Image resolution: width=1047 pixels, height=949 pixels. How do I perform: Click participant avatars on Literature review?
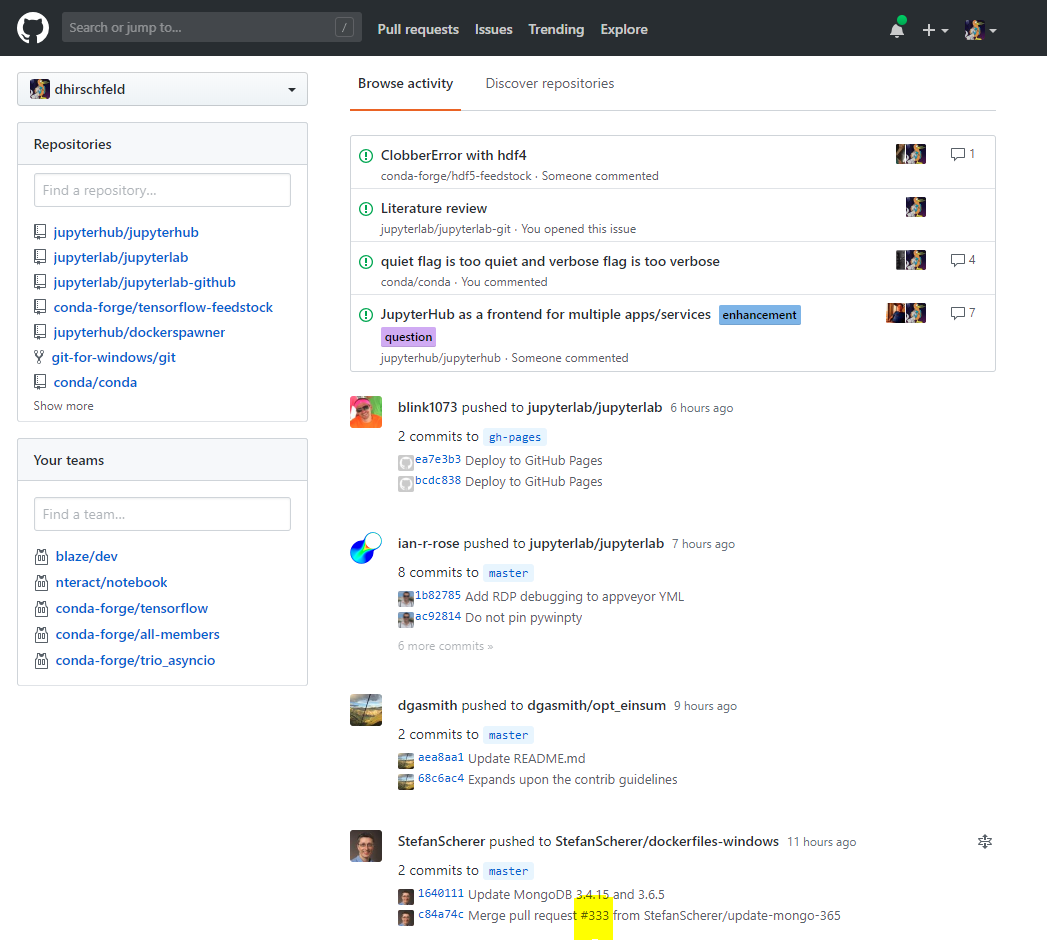point(915,207)
